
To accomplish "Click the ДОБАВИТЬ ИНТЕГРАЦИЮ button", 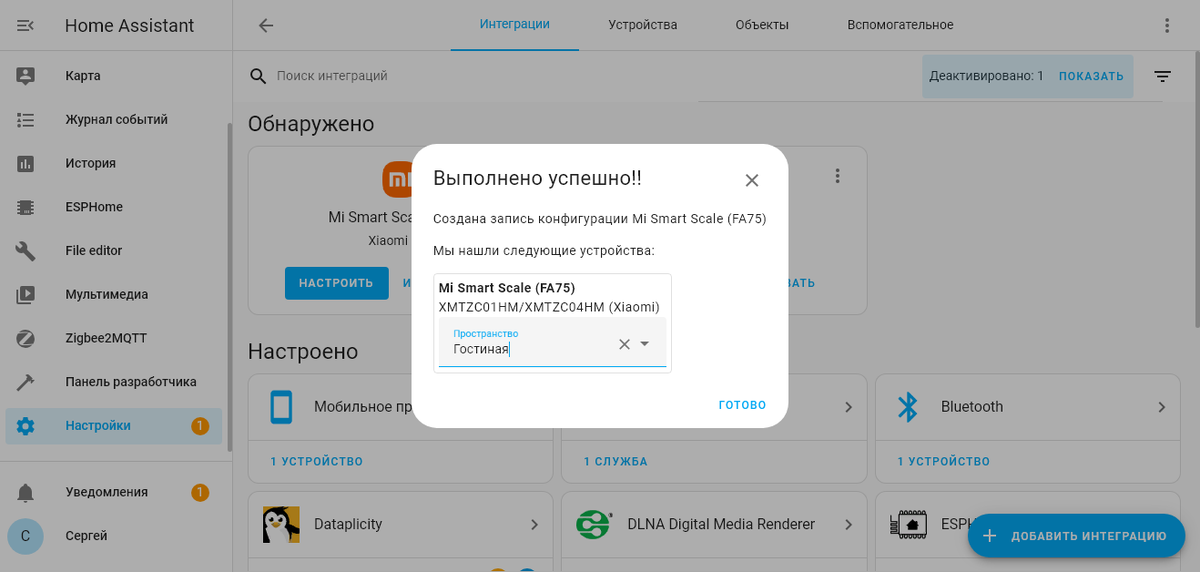I will pyautogui.click(x=1076, y=536).
